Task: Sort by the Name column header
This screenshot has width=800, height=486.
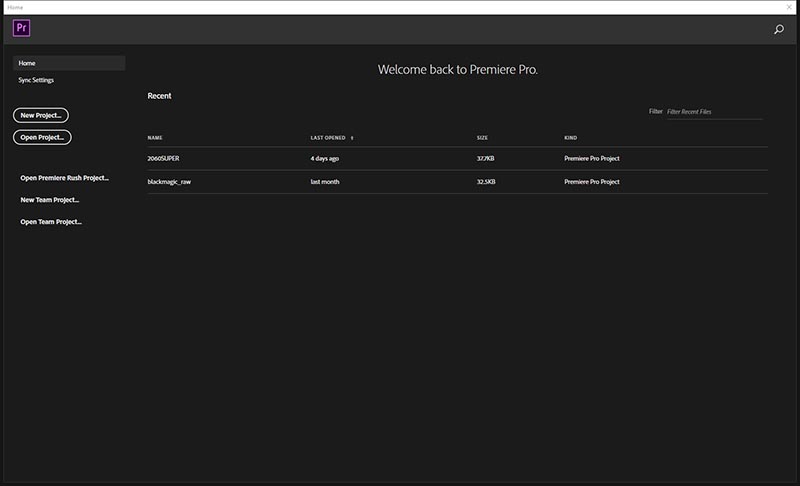Action: [155, 138]
